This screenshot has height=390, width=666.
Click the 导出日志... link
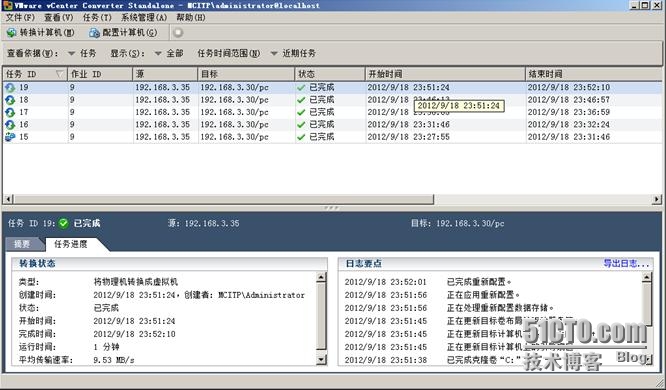[626, 263]
